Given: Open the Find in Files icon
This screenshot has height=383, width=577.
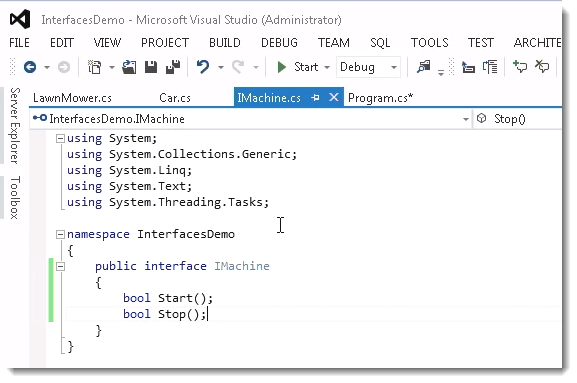Looking at the screenshot, I should (423, 67).
